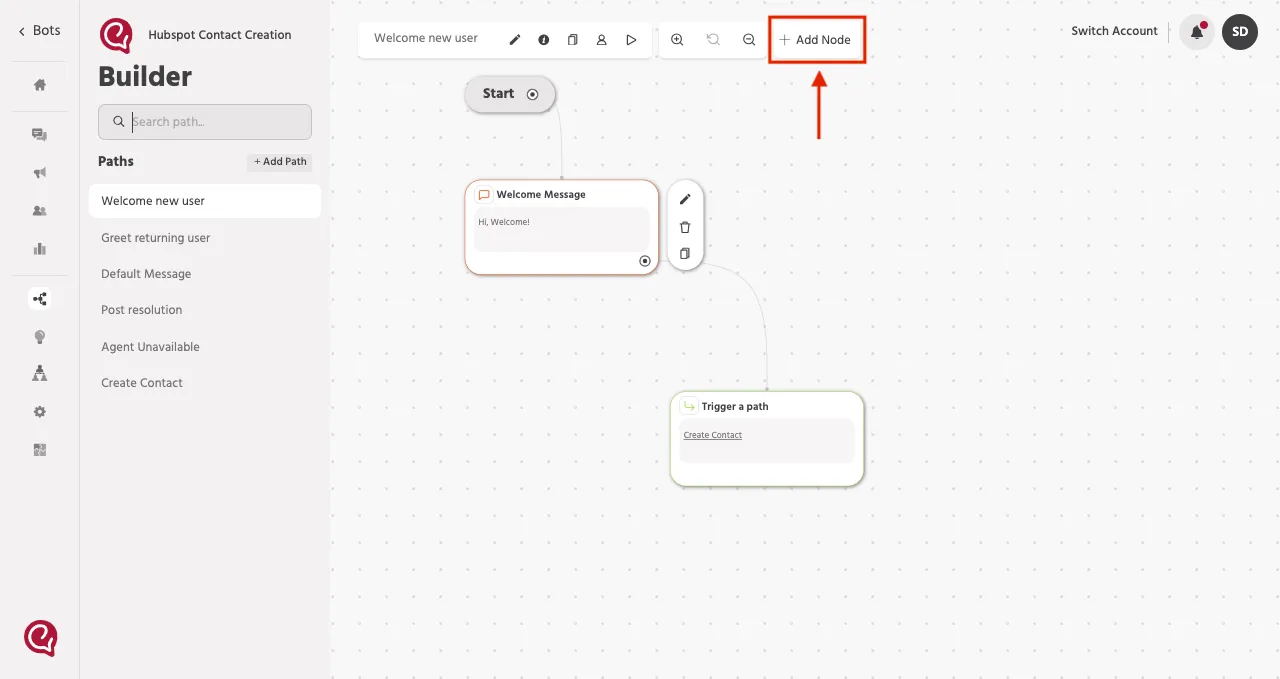Viewport: 1280px width, 679px height.
Task: Edit path name with toolbar pencil icon
Action: (515, 40)
